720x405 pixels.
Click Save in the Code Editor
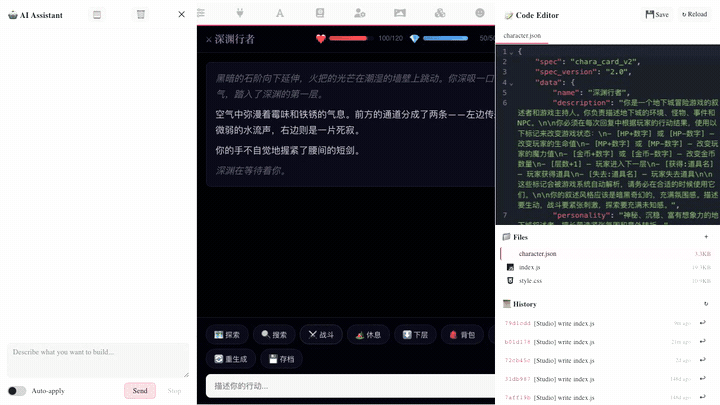(x=657, y=14)
